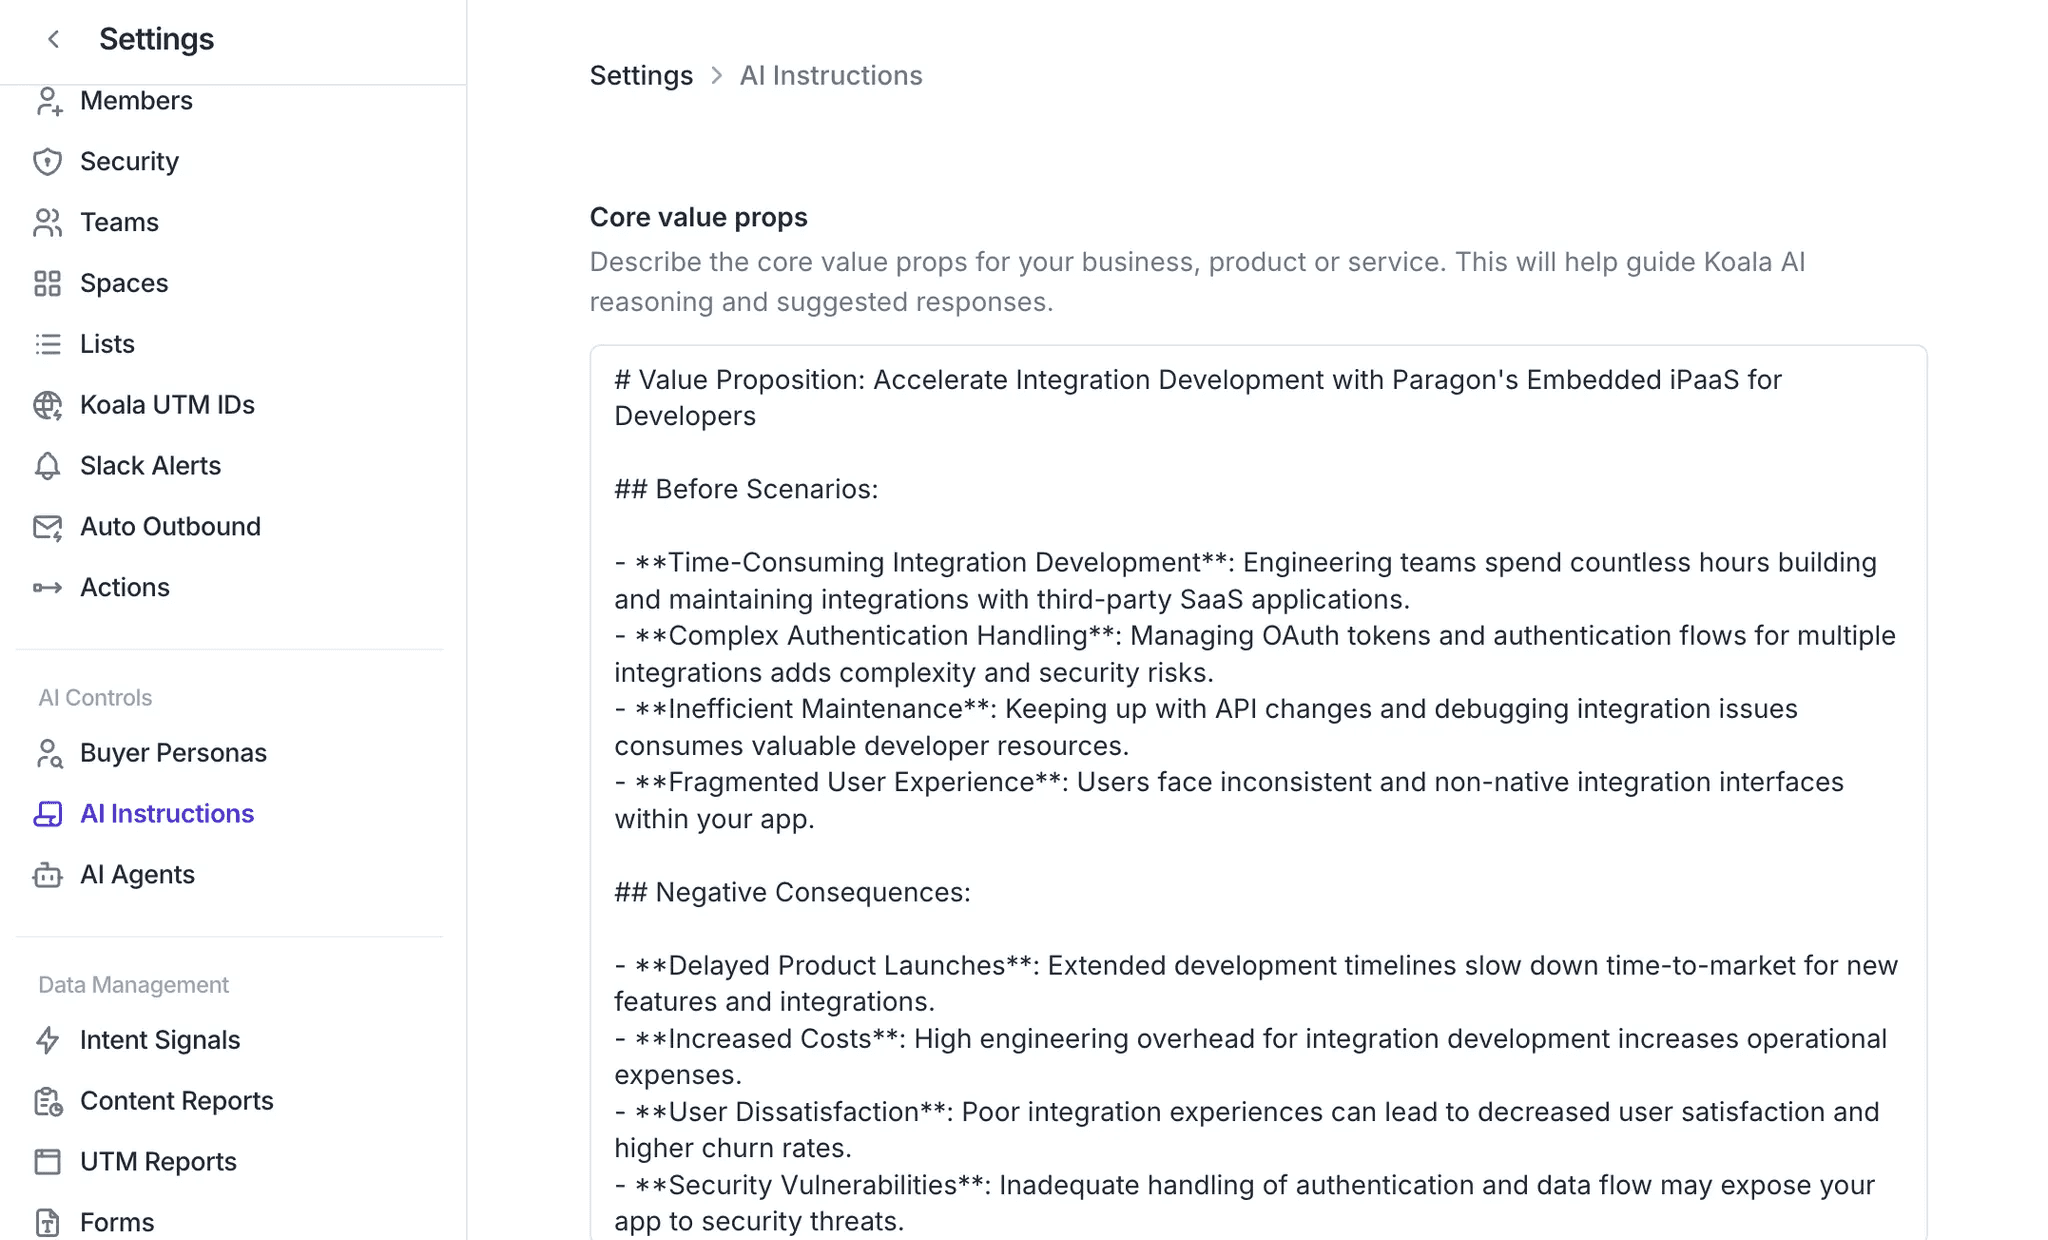
Task: Click the AI Agents robot icon
Action: (47, 875)
